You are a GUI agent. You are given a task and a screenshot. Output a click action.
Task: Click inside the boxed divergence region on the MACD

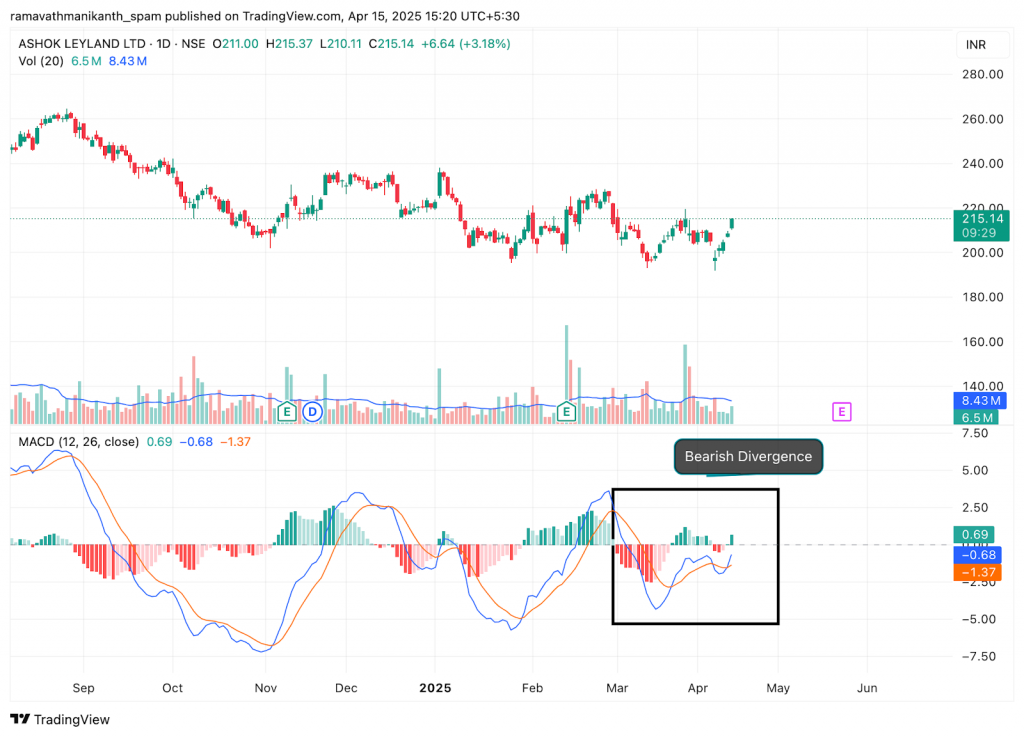coord(695,556)
